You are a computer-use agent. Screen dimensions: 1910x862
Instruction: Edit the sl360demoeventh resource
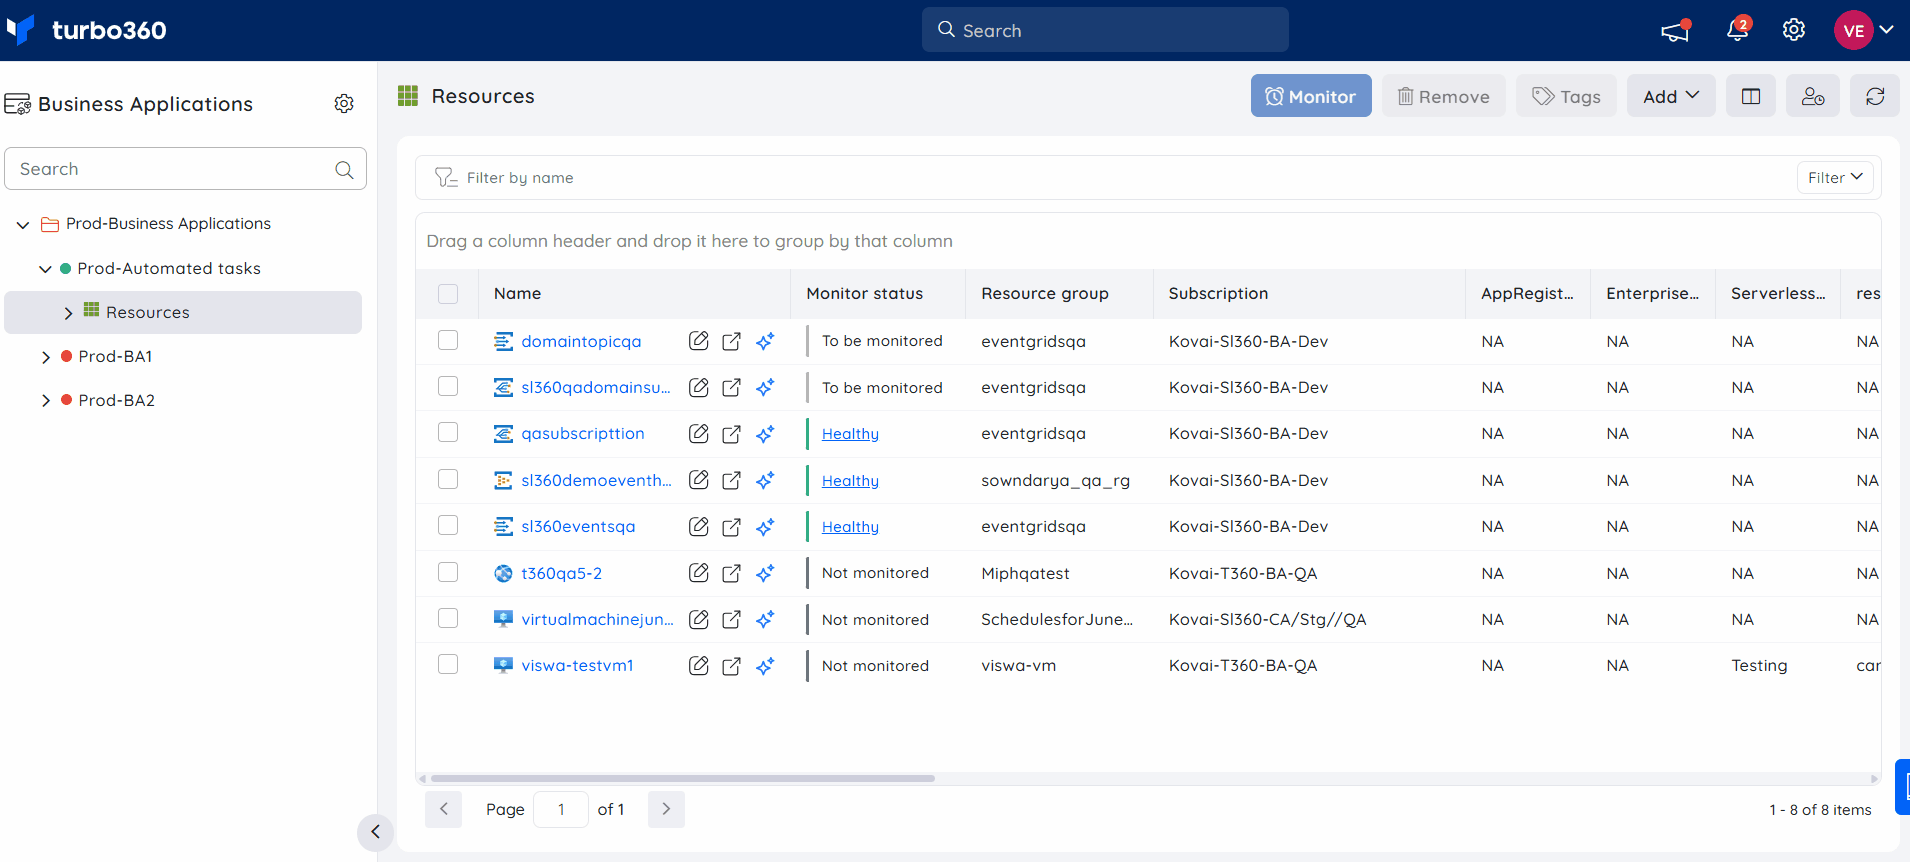pos(699,480)
